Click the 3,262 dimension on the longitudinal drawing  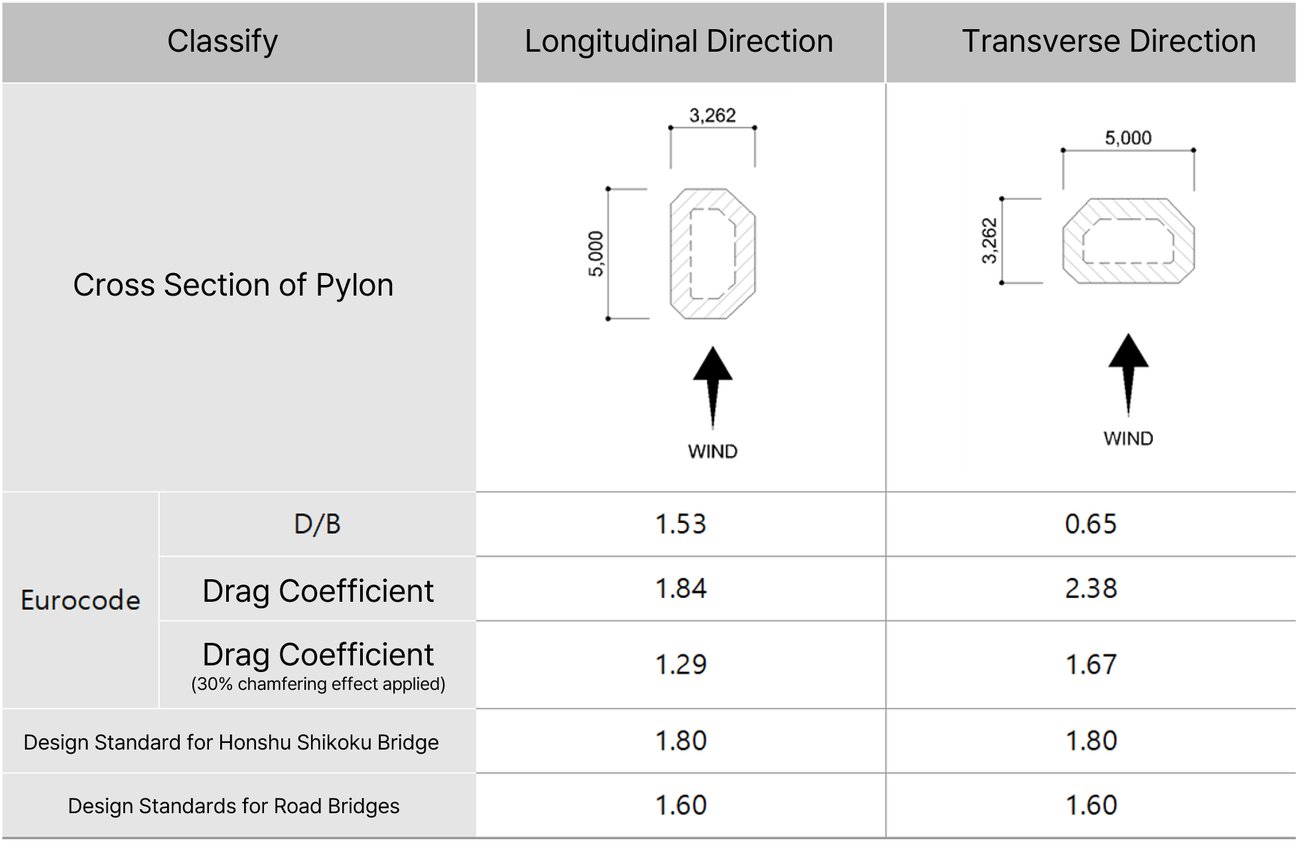point(712,115)
